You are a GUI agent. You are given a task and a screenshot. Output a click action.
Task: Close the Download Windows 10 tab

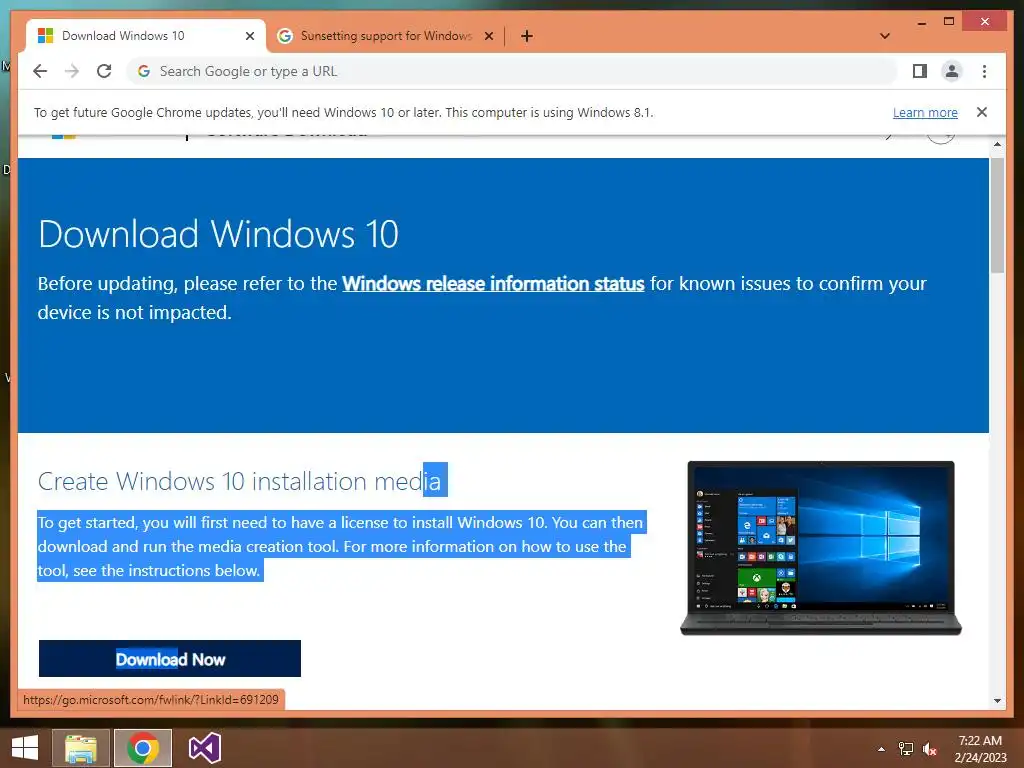pos(249,36)
